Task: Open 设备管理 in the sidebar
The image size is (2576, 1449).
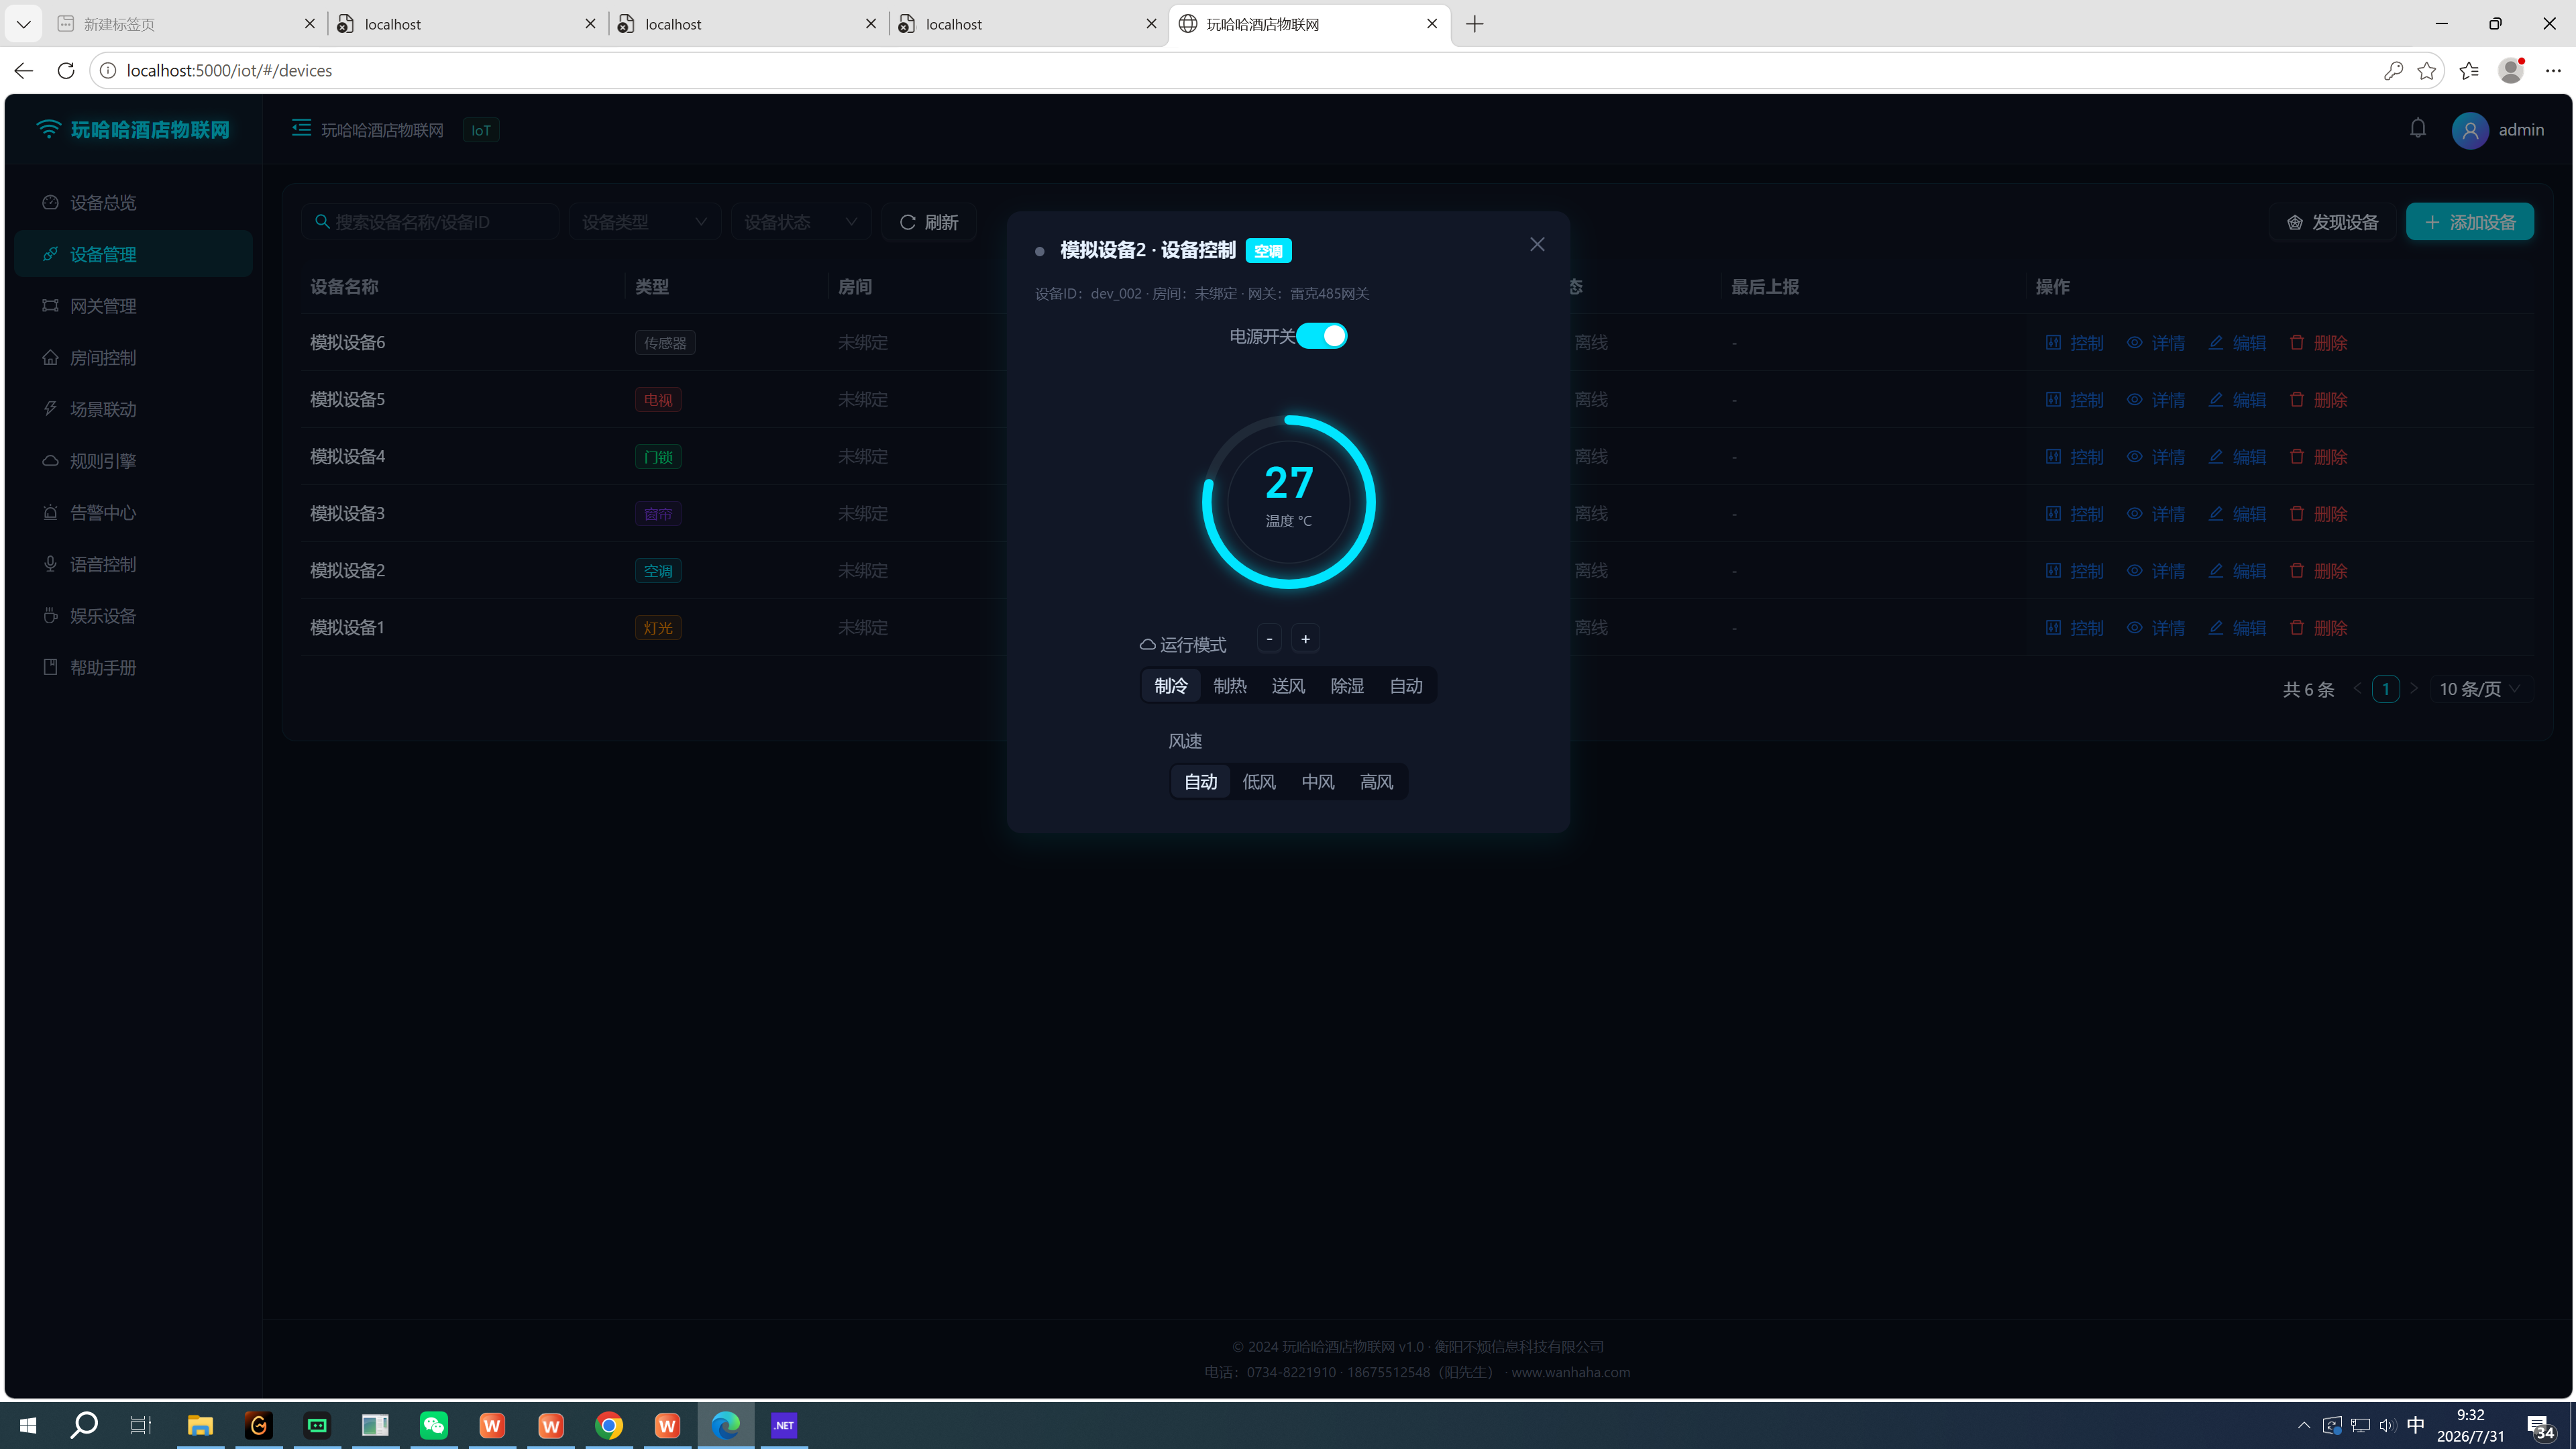Action: (x=134, y=254)
